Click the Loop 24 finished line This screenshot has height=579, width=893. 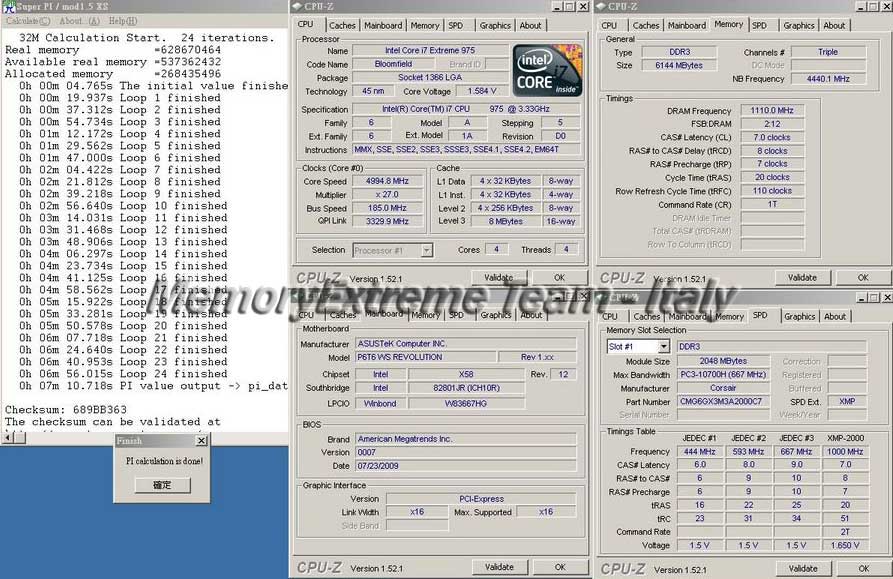tap(123, 373)
